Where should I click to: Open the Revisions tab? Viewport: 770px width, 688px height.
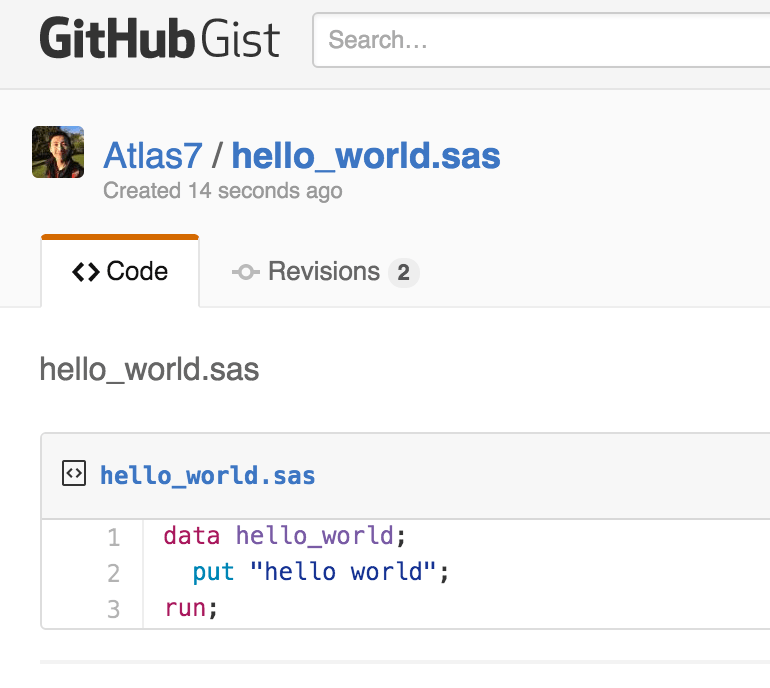(324, 272)
